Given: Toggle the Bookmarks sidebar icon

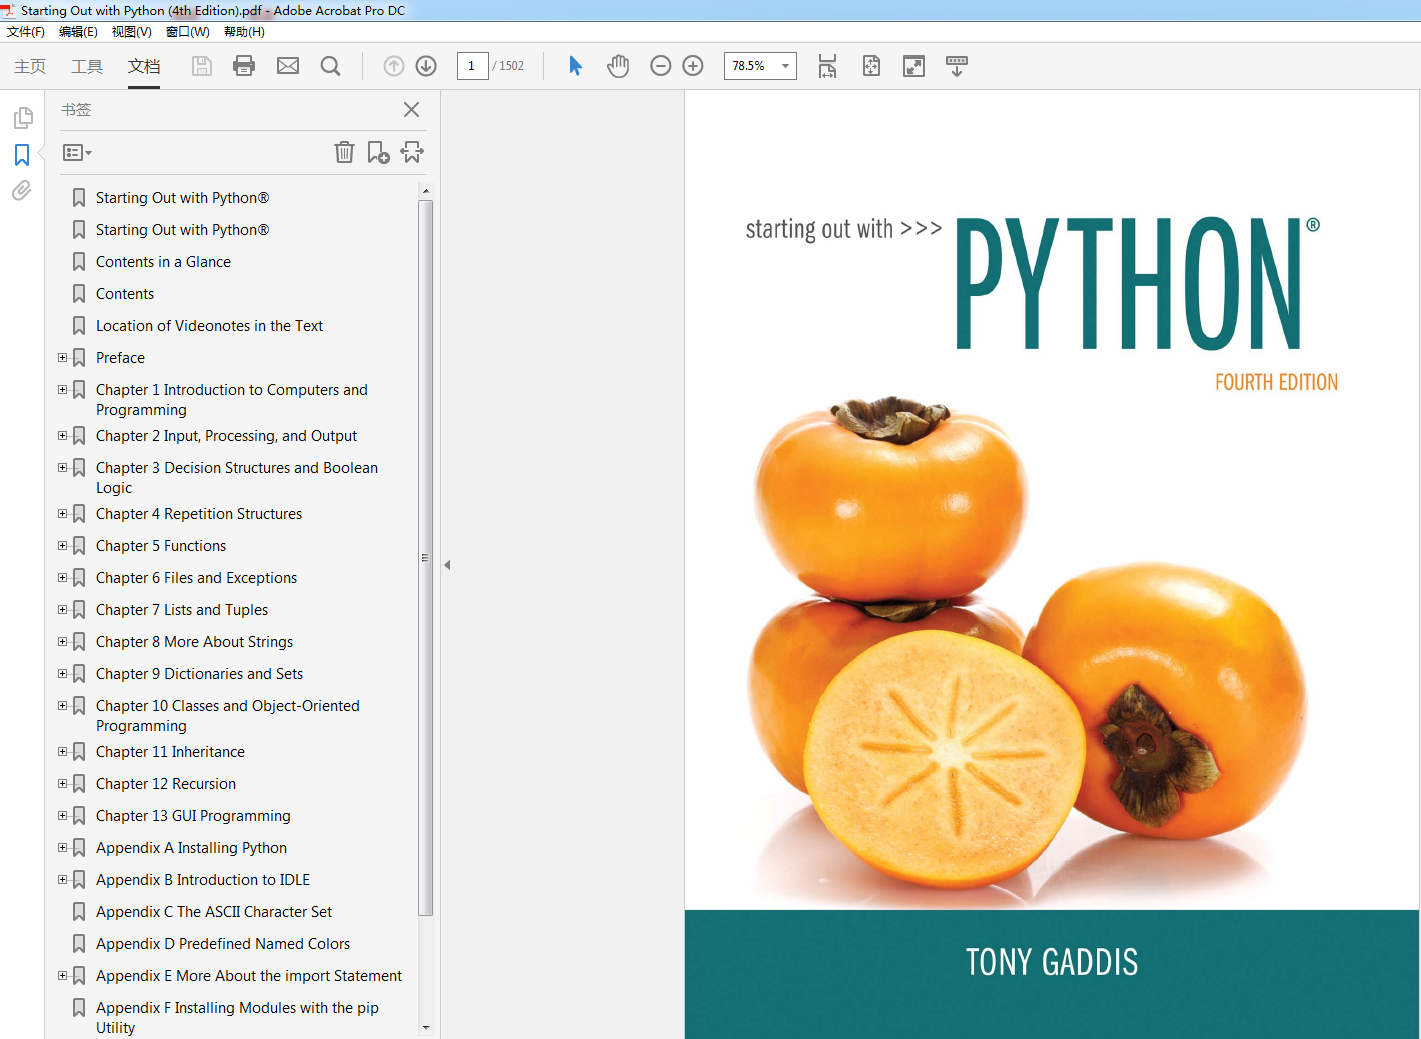Looking at the screenshot, I should pos(22,155).
